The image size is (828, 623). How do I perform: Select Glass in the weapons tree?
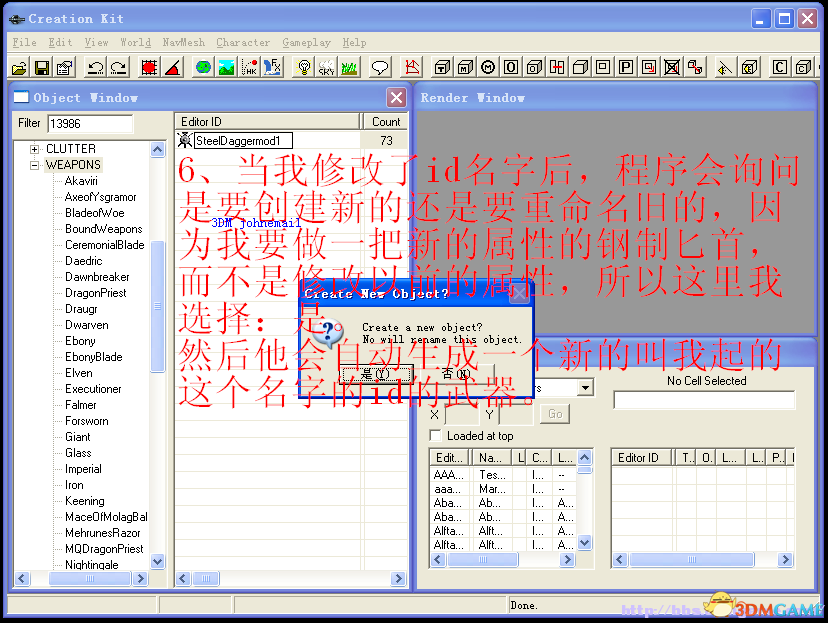78,453
